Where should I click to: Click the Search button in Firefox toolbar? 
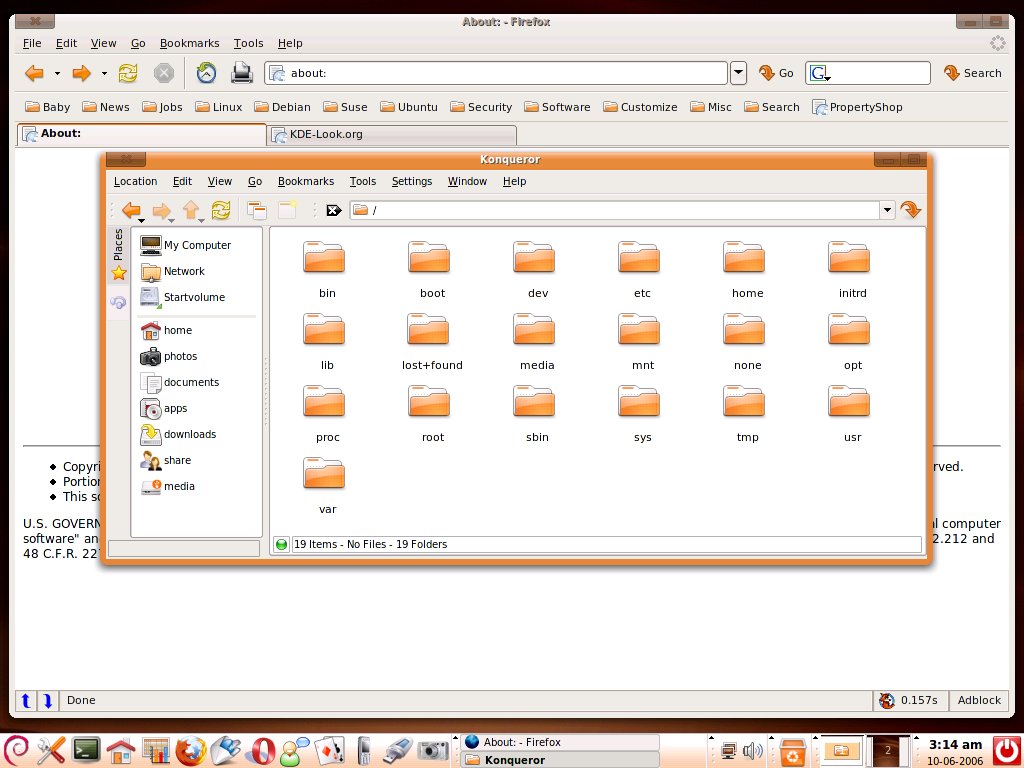(972, 73)
